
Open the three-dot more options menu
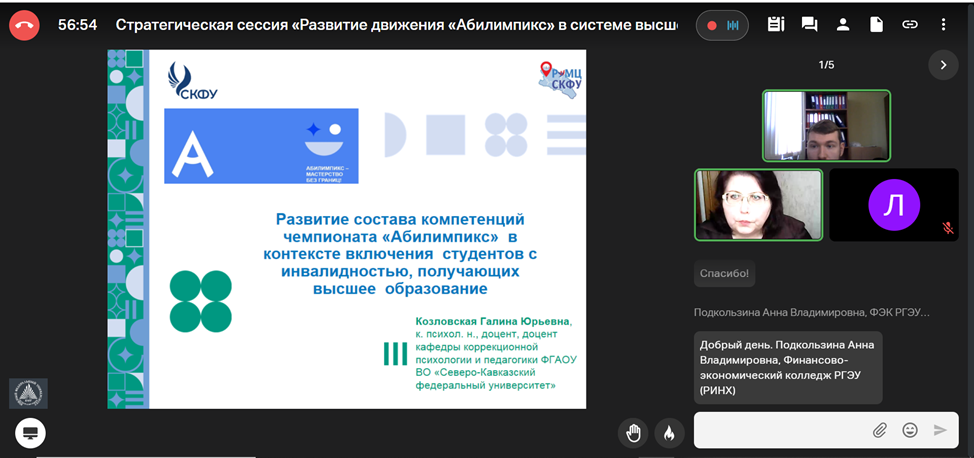[x=943, y=25]
